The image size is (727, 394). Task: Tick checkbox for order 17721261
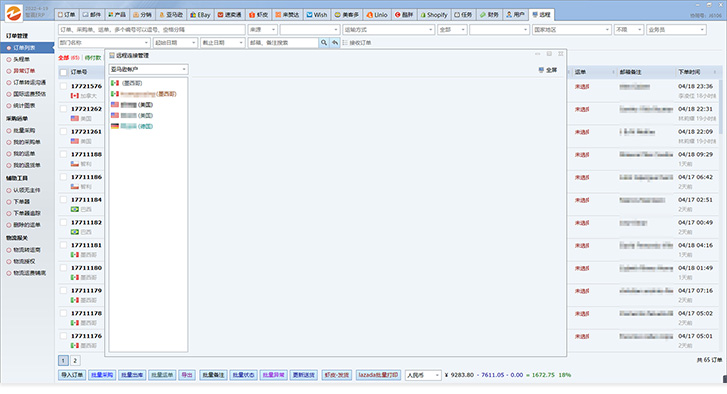point(64,132)
